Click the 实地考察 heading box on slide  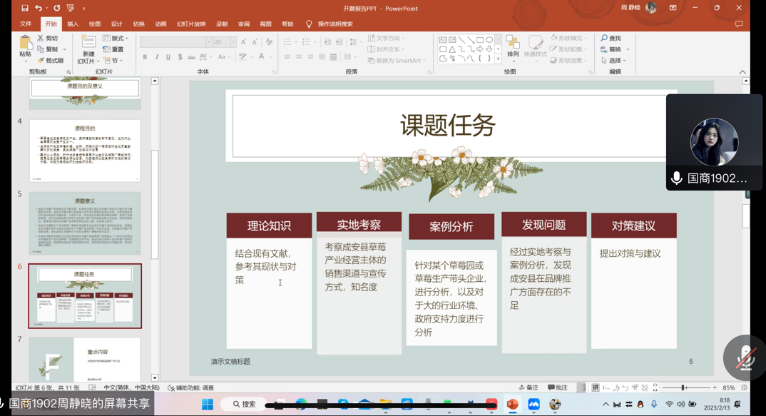coord(358,222)
